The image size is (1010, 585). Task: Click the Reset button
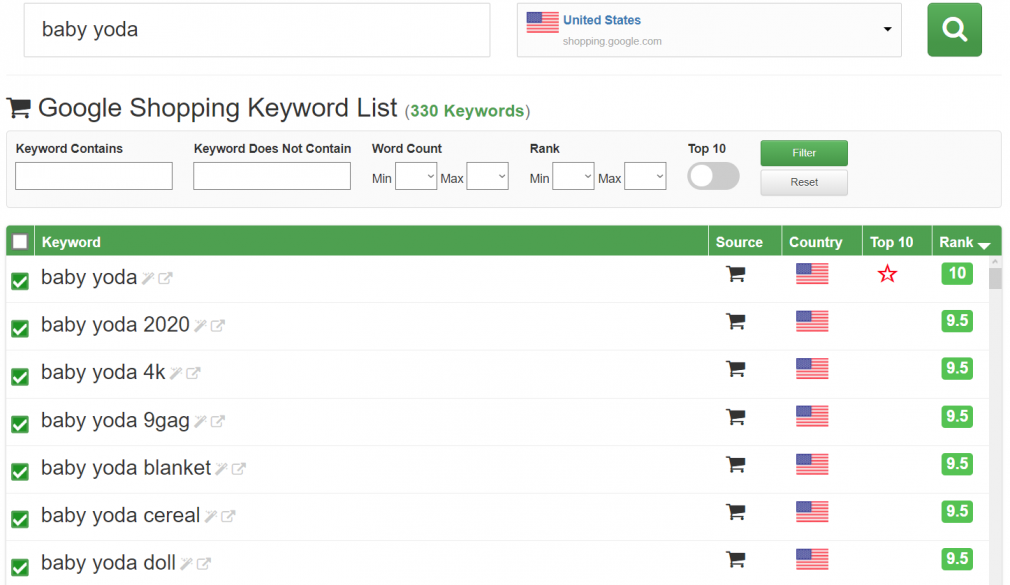click(804, 182)
